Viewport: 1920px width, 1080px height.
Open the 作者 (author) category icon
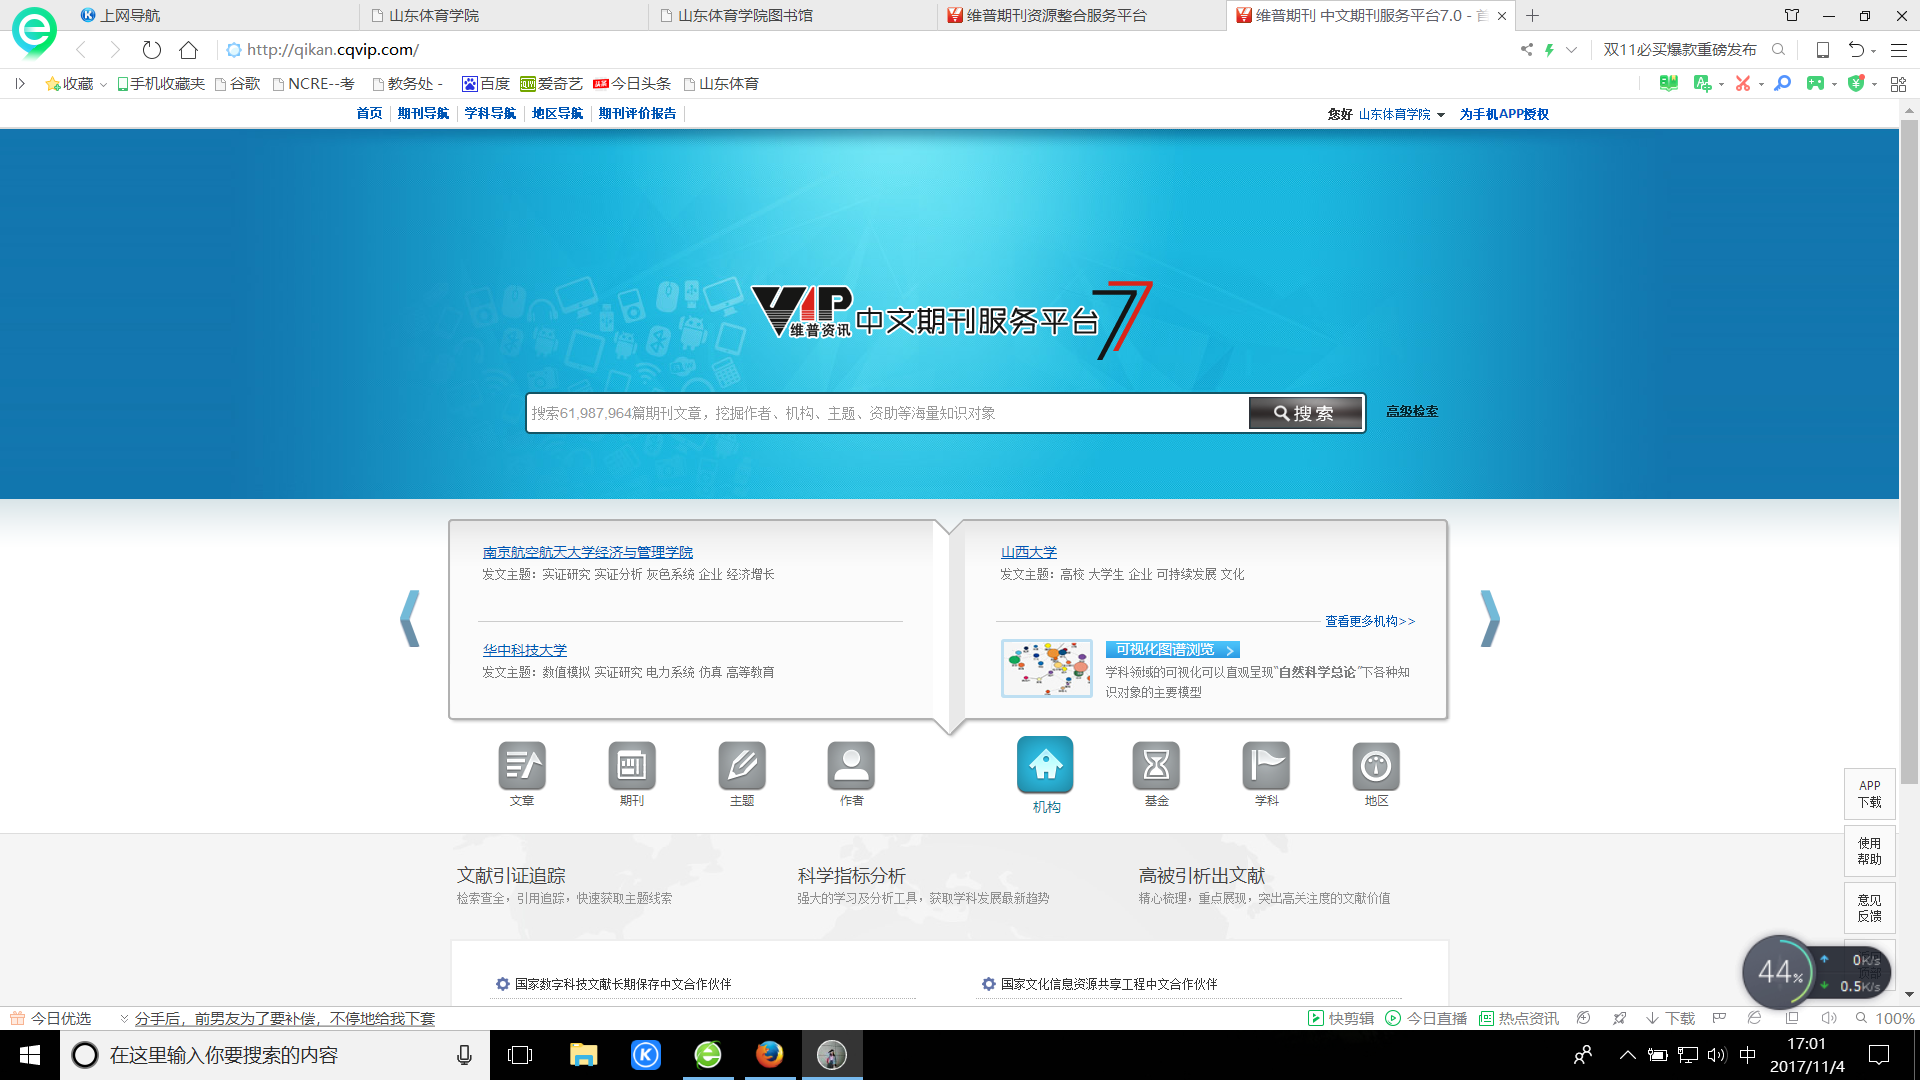pyautogui.click(x=851, y=767)
